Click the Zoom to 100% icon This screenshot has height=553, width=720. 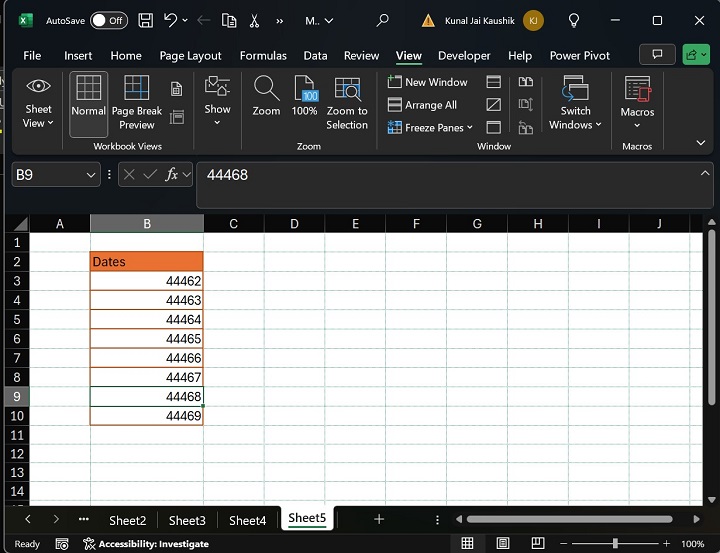tap(305, 98)
